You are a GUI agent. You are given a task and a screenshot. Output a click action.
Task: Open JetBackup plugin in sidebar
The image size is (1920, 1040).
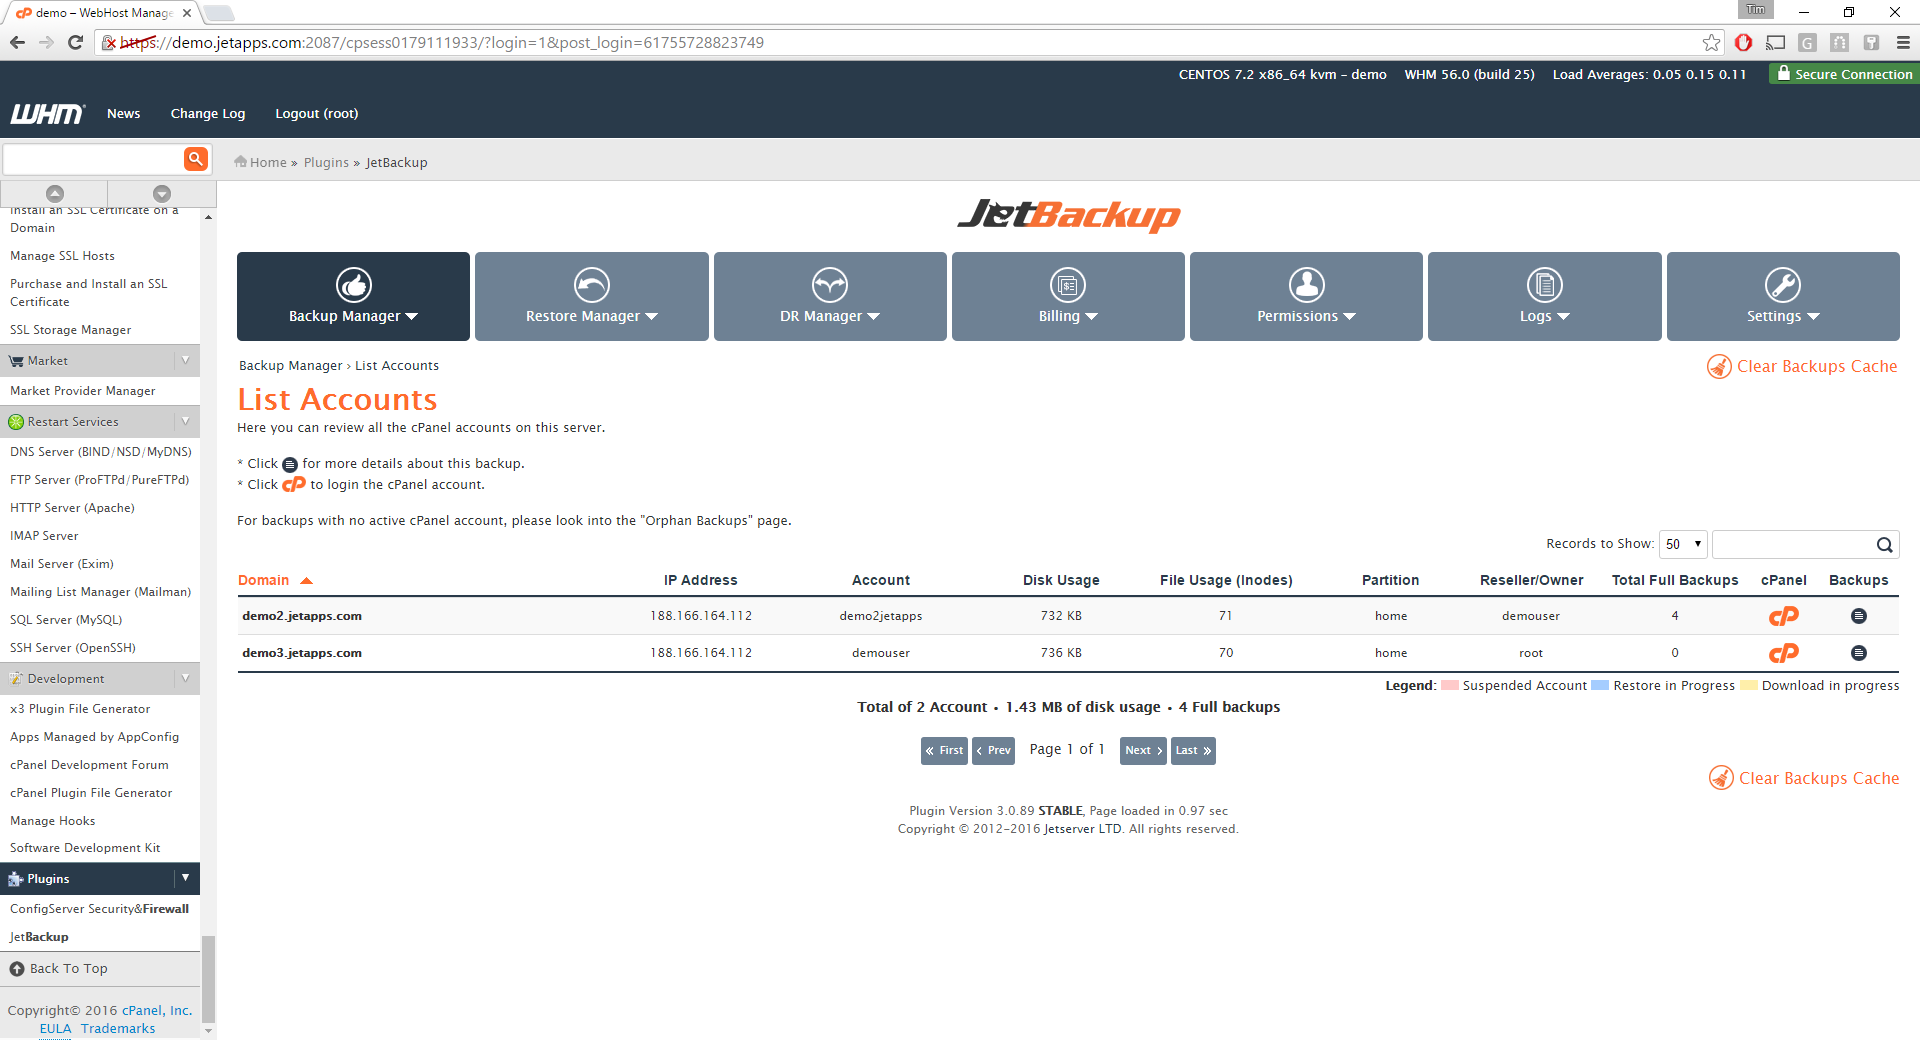(39, 936)
